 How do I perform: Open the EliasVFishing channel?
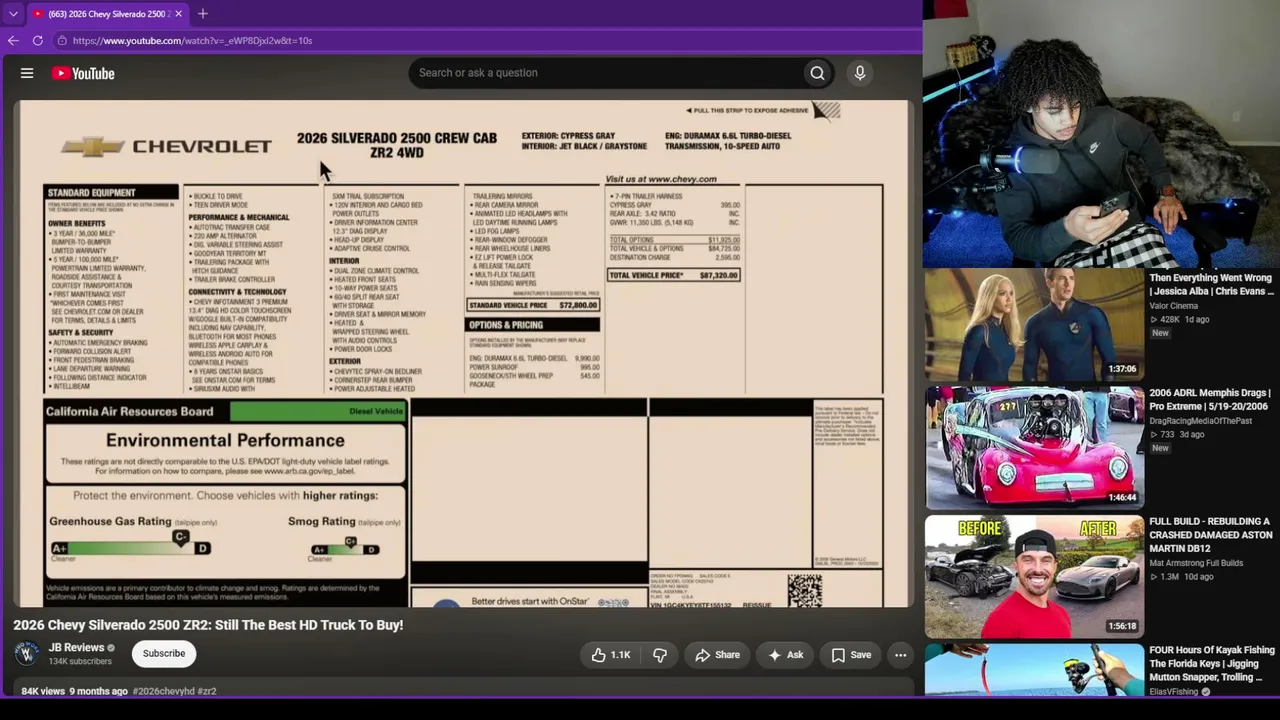1174,691
